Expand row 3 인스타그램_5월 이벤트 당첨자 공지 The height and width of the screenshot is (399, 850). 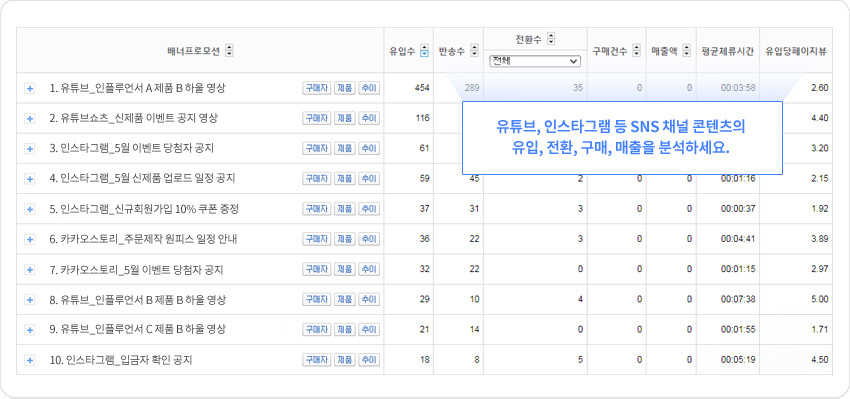(30, 149)
